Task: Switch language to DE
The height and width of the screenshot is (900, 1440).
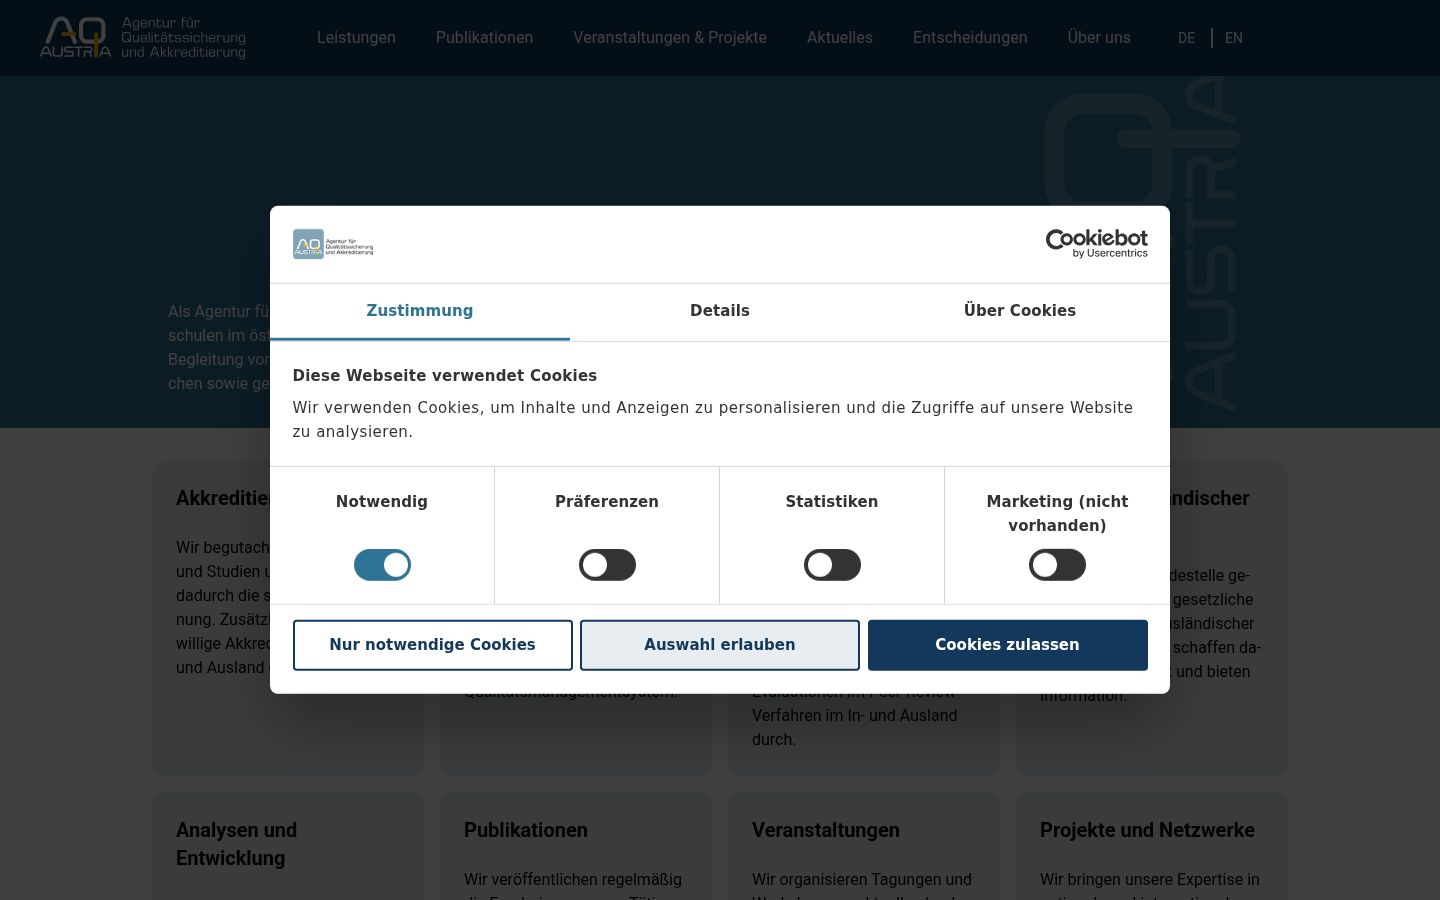Action: coord(1186,38)
